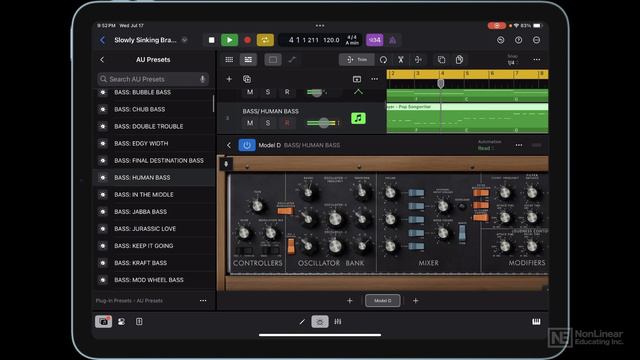Stop playback with the stop button
640x360 pixels.
(x=211, y=40)
